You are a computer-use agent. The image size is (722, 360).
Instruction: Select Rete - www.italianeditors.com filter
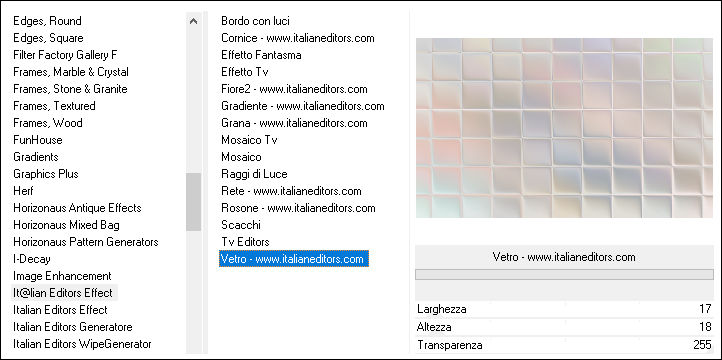pyautogui.click(x=291, y=191)
